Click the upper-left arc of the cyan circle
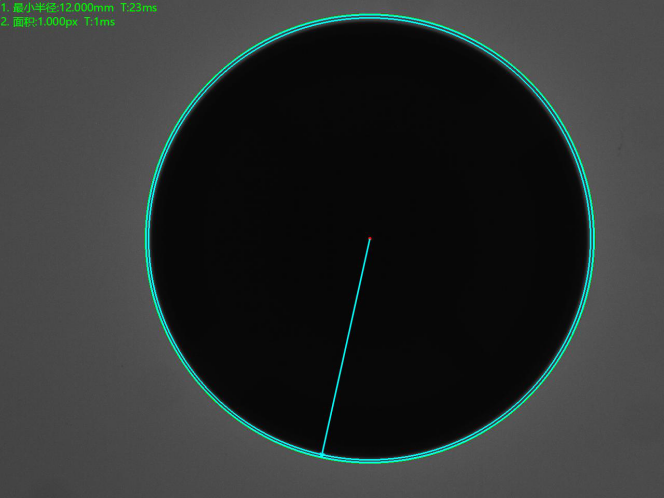 point(212,81)
